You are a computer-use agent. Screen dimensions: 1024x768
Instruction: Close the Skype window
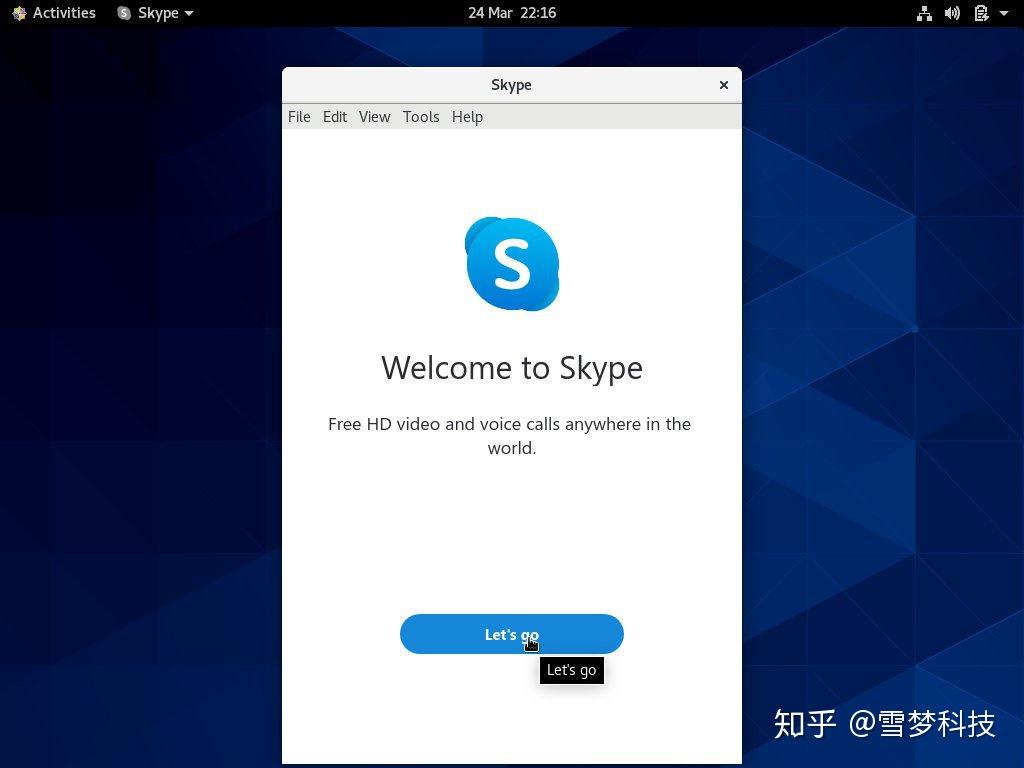(724, 85)
